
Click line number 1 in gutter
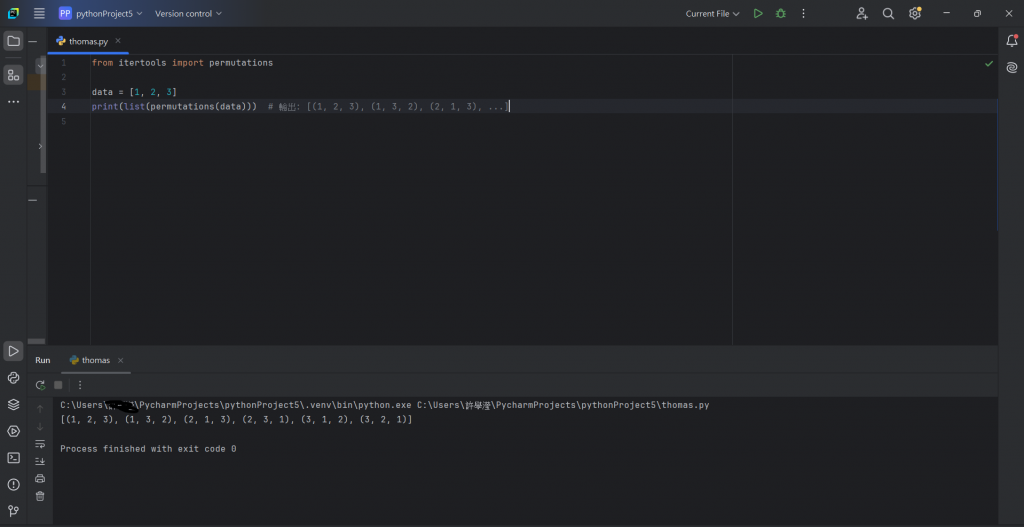pyautogui.click(x=64, y=63)
